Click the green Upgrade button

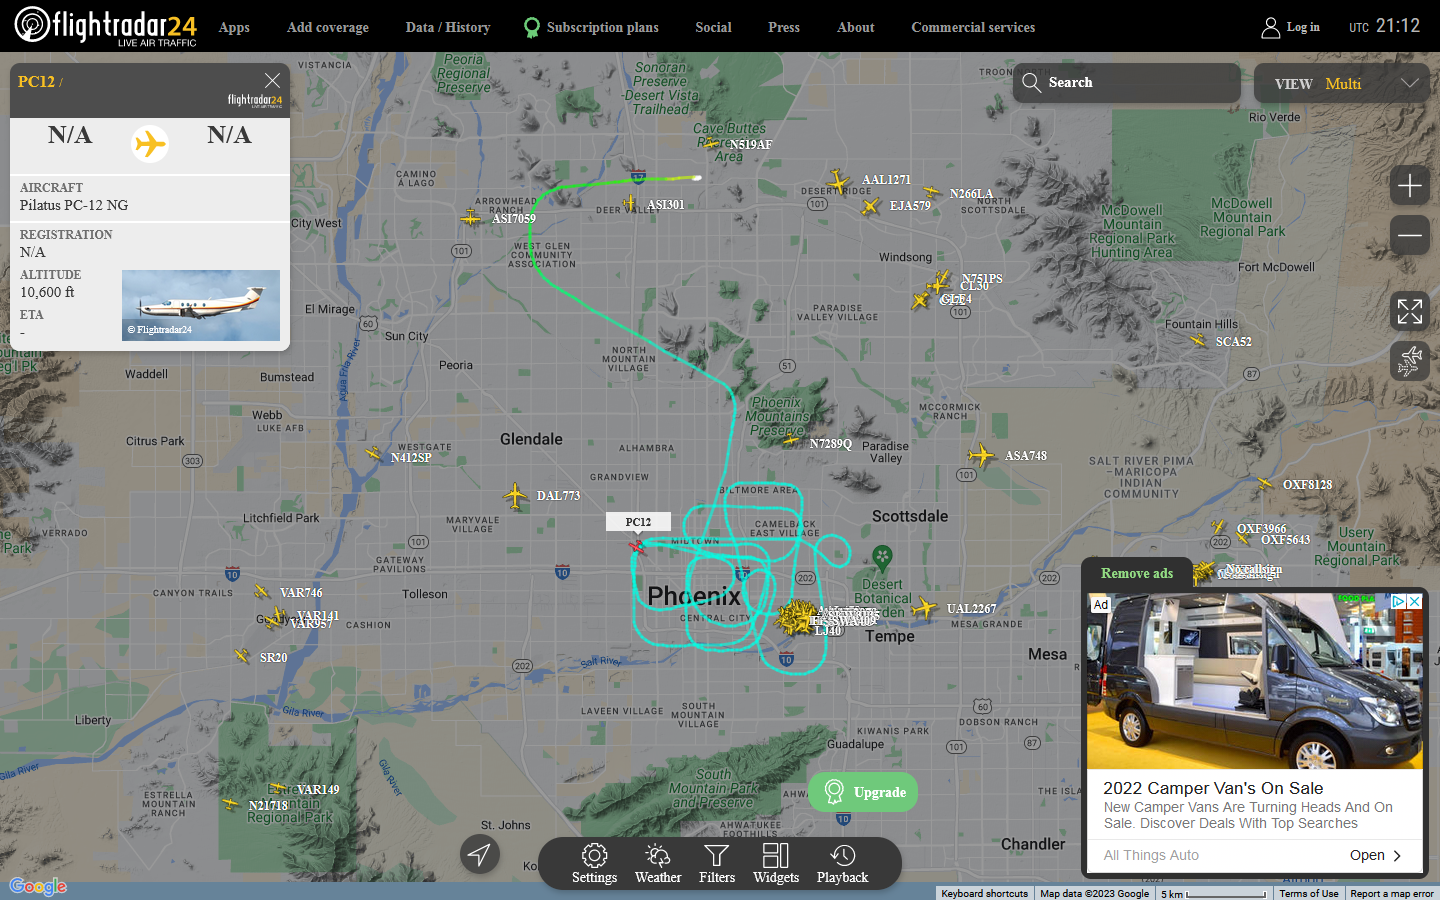[863, 792]
